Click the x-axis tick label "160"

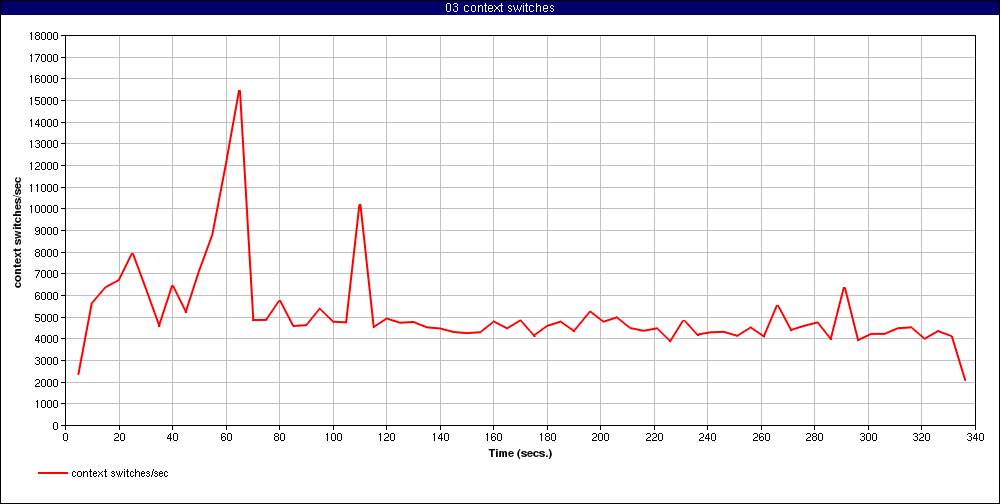494,437
